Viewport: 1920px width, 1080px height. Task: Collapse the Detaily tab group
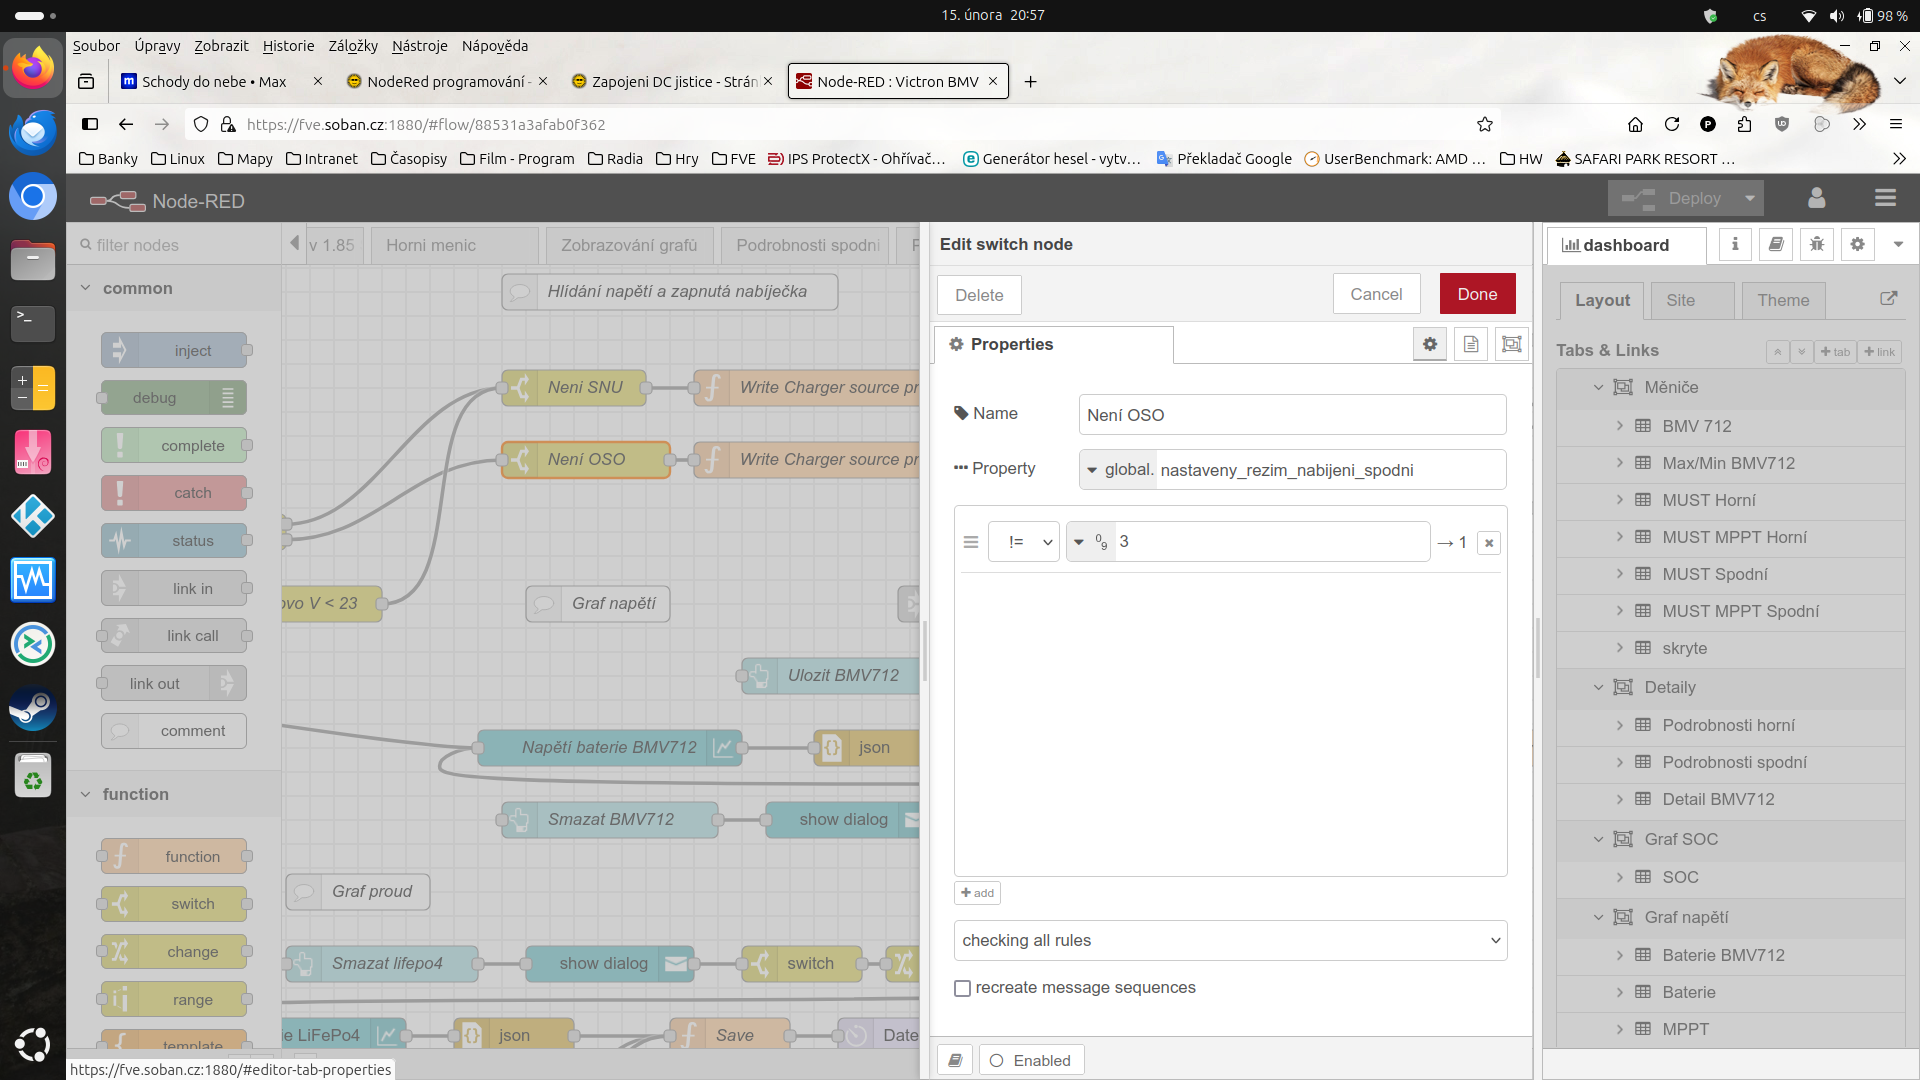[x=1598, y=687]
